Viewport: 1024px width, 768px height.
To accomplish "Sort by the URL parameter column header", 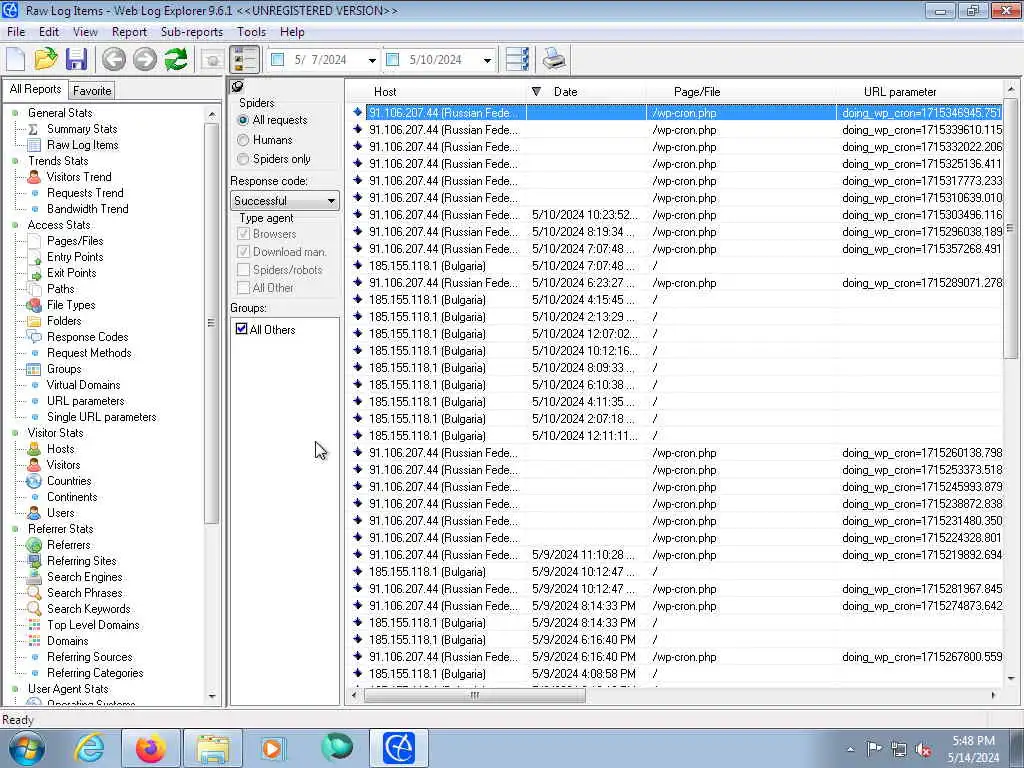I will tap(920, 92).
